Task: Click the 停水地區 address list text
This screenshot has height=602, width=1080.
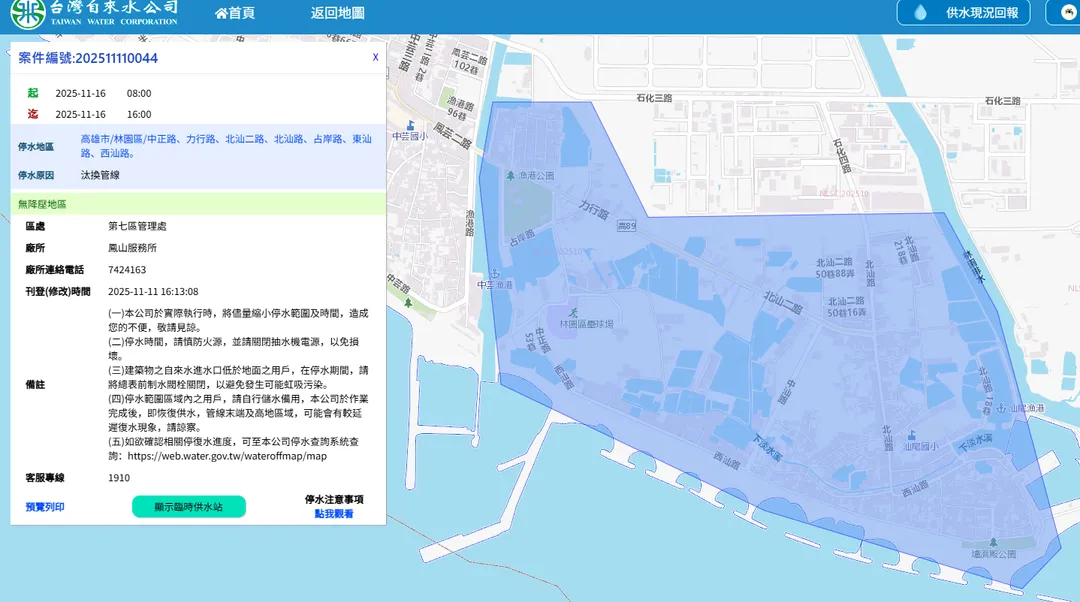Action: [x=226, y=146]
